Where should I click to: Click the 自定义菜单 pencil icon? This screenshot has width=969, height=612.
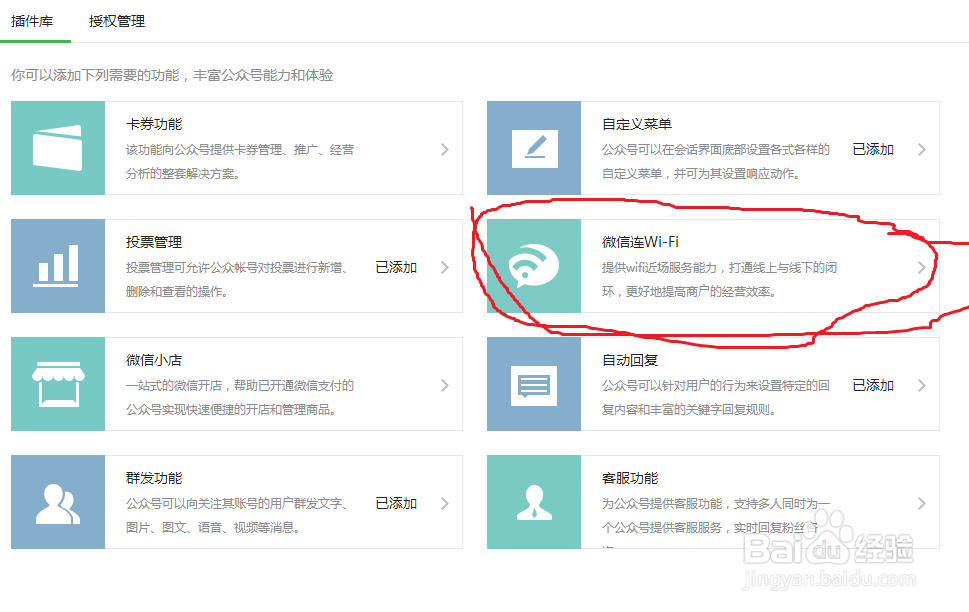pyautogui.click(x=535, y=148)
